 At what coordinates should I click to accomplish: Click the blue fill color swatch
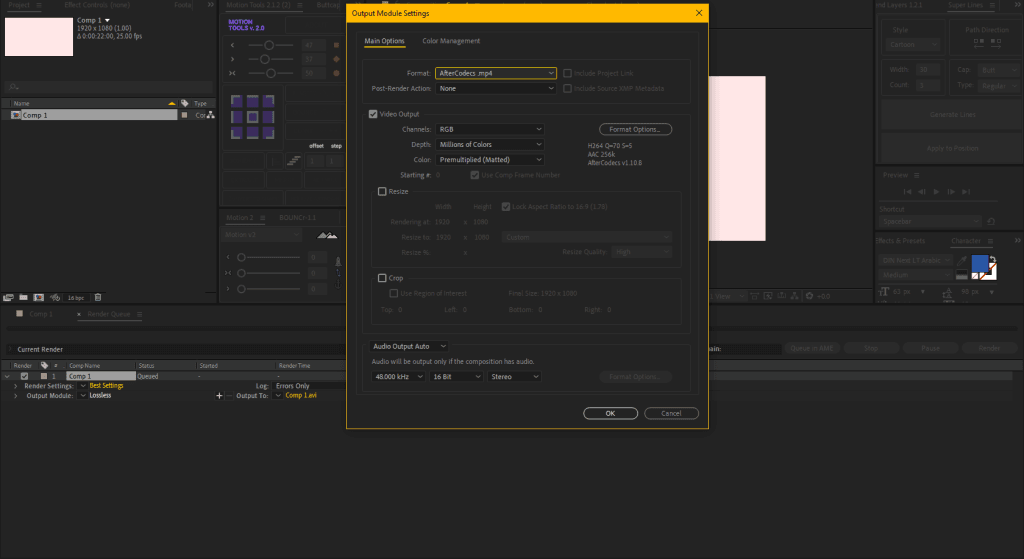point(979,263)
